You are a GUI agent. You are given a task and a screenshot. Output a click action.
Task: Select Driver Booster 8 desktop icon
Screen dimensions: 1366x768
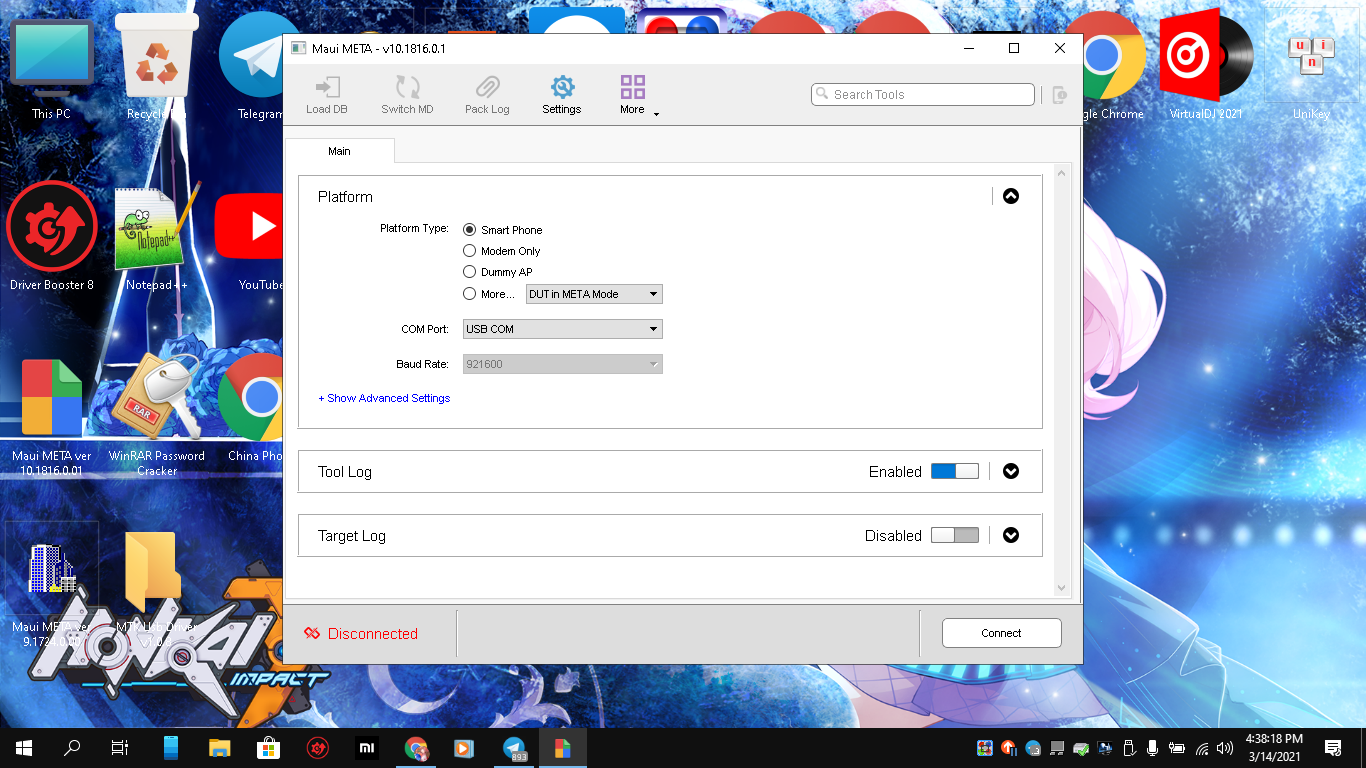(52, 238)
